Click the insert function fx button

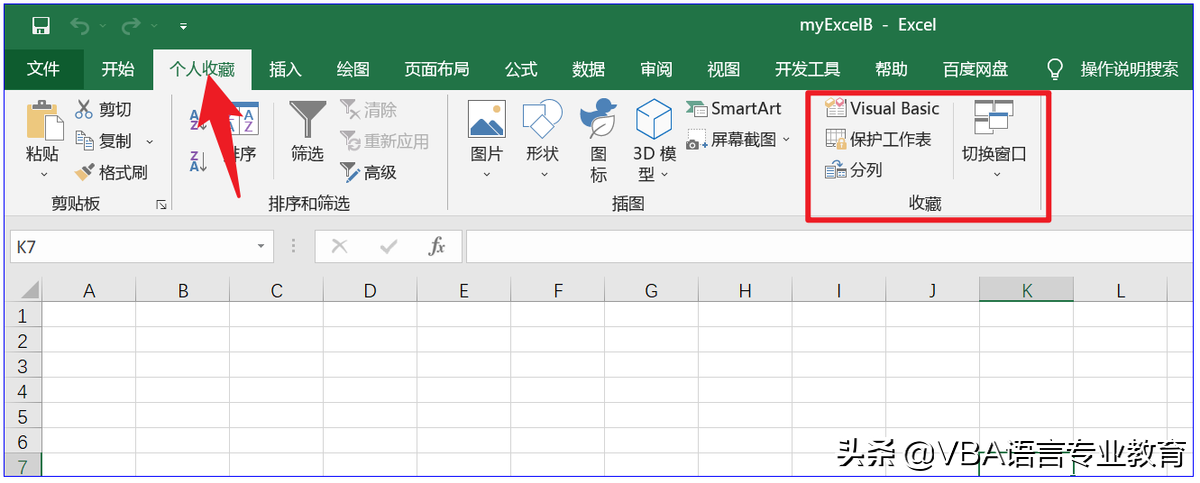click(436, 246)
